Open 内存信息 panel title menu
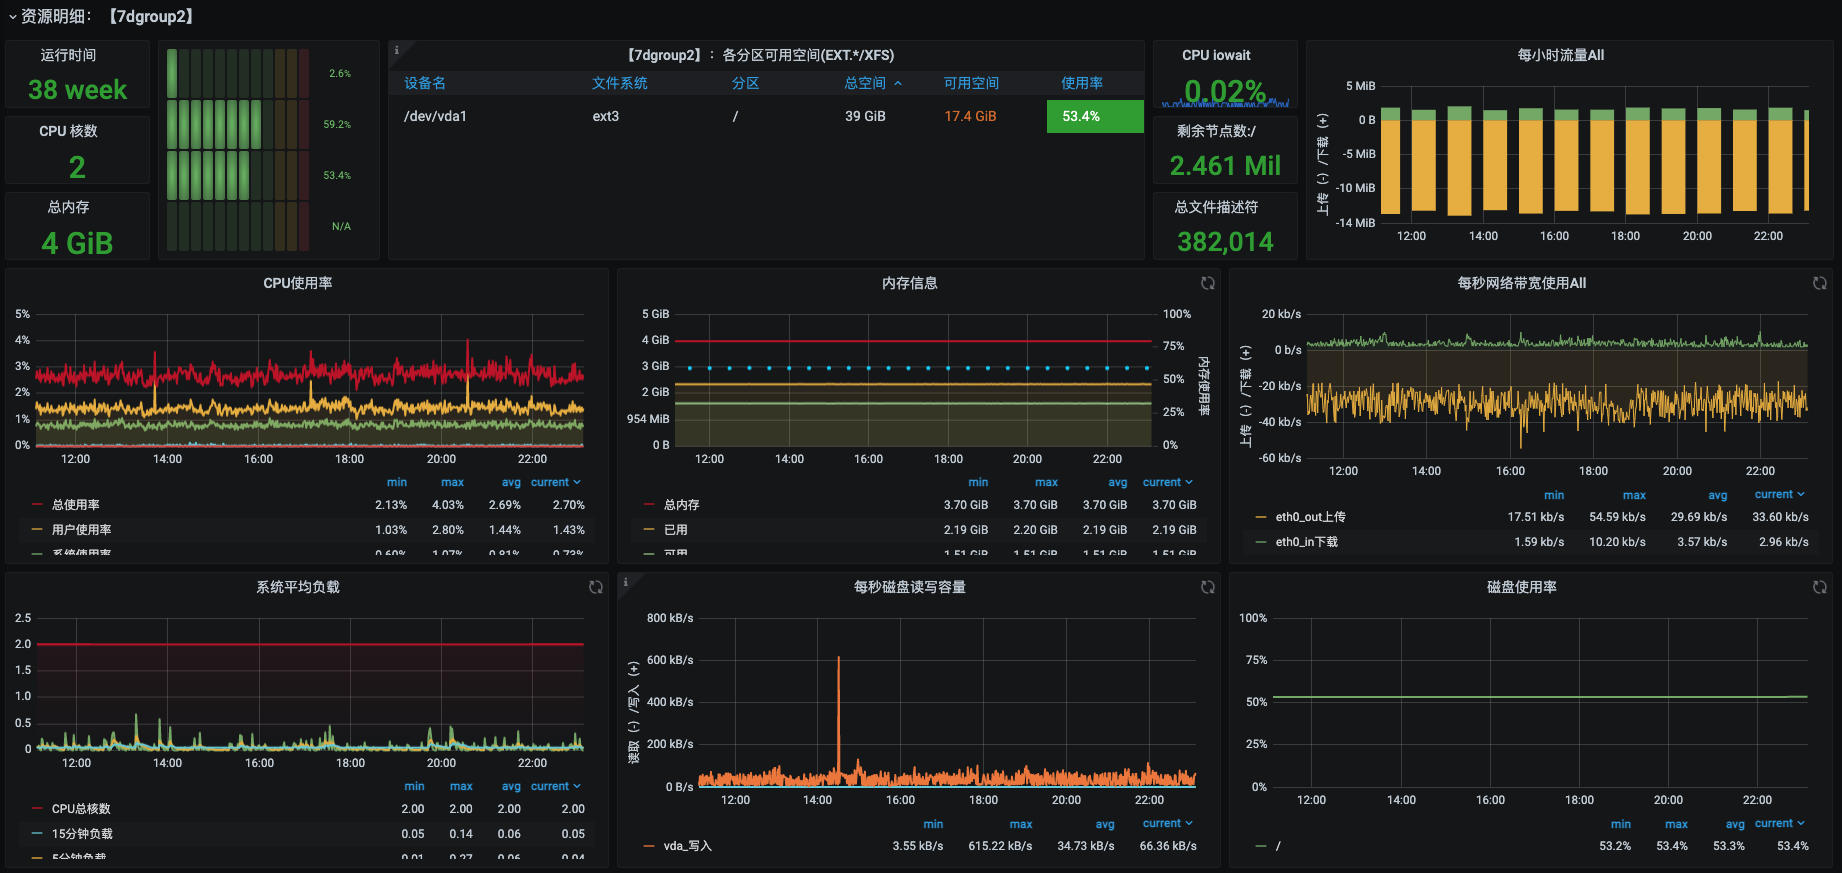The width and height of the screenshot is (1842, 873). point(910,283)
